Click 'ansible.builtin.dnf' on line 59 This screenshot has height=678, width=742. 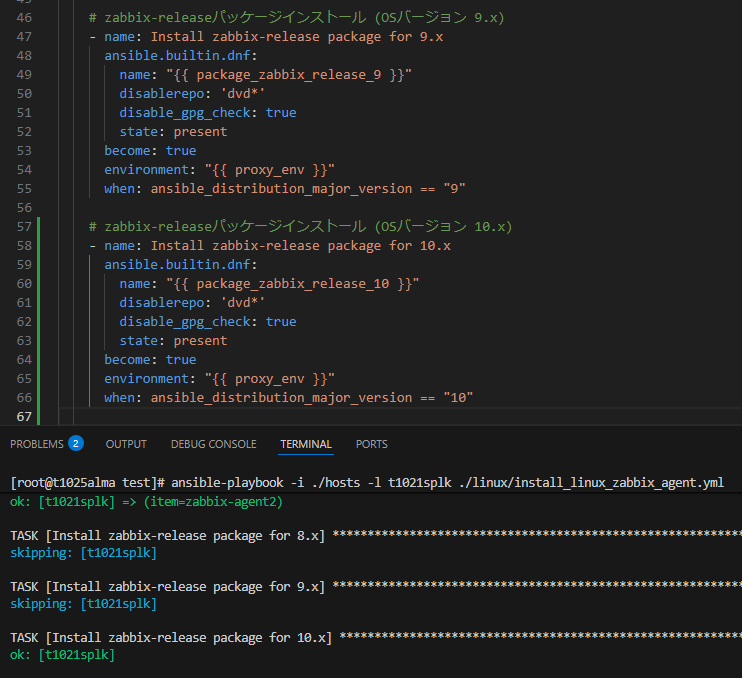(177, 264)
